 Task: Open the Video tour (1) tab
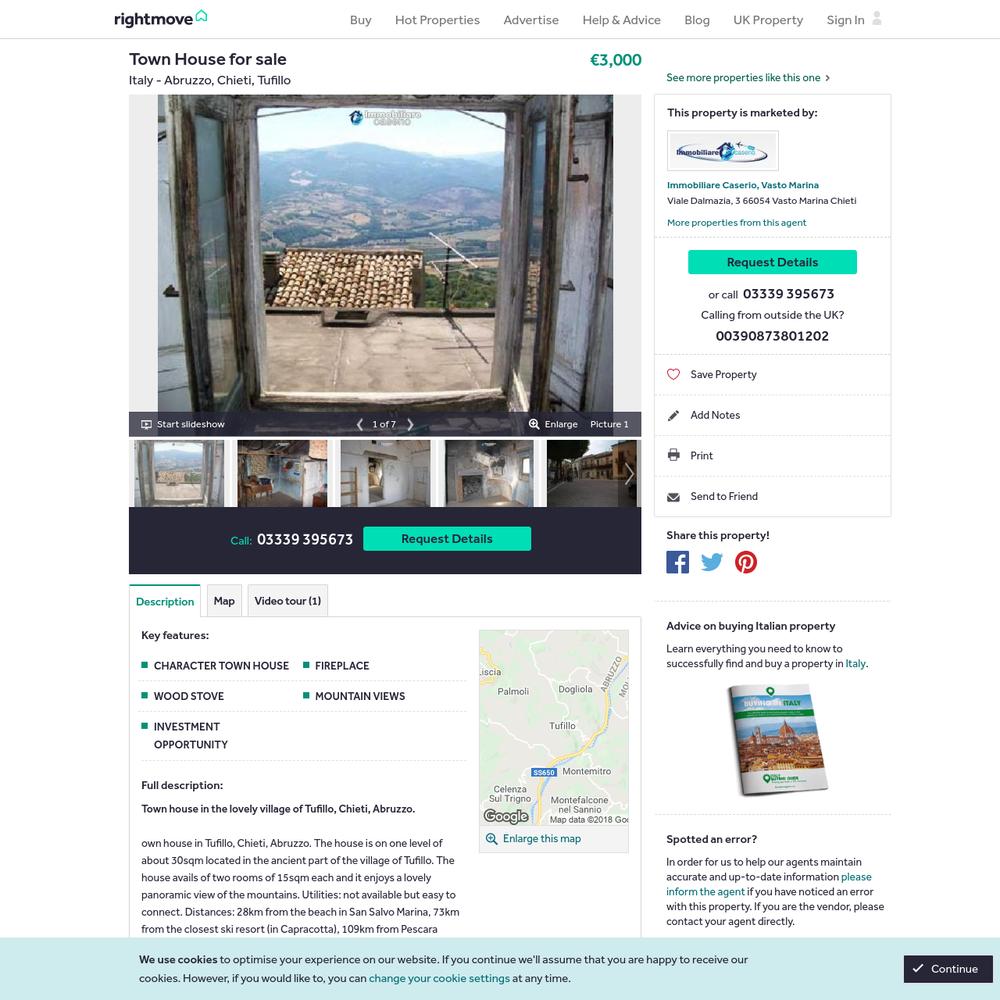pyautogui.click(x=288, y=601)
